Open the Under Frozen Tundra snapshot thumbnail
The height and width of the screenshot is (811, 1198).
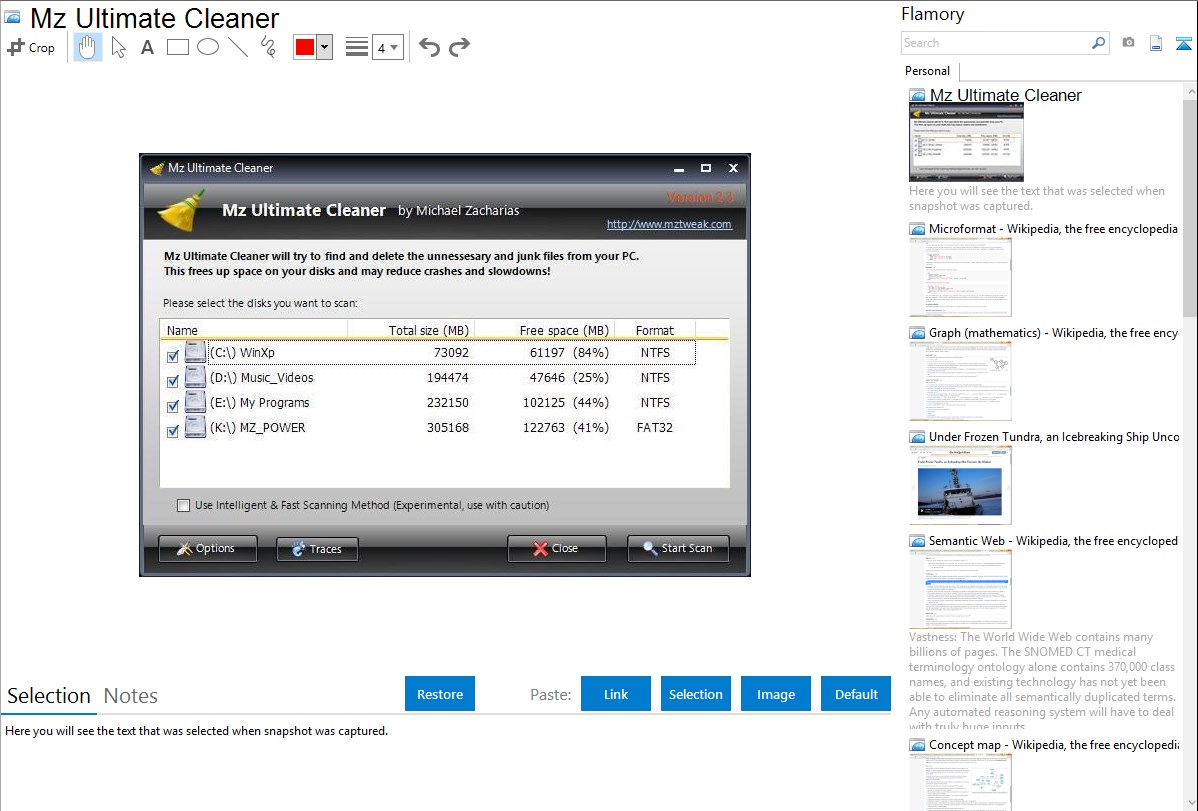tap(960, 485)
